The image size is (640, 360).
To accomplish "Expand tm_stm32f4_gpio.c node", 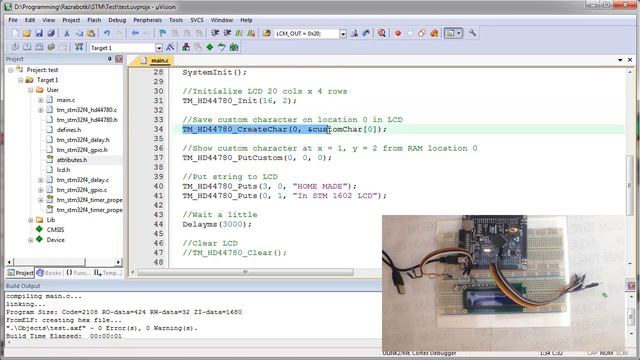I will (40, 190).
